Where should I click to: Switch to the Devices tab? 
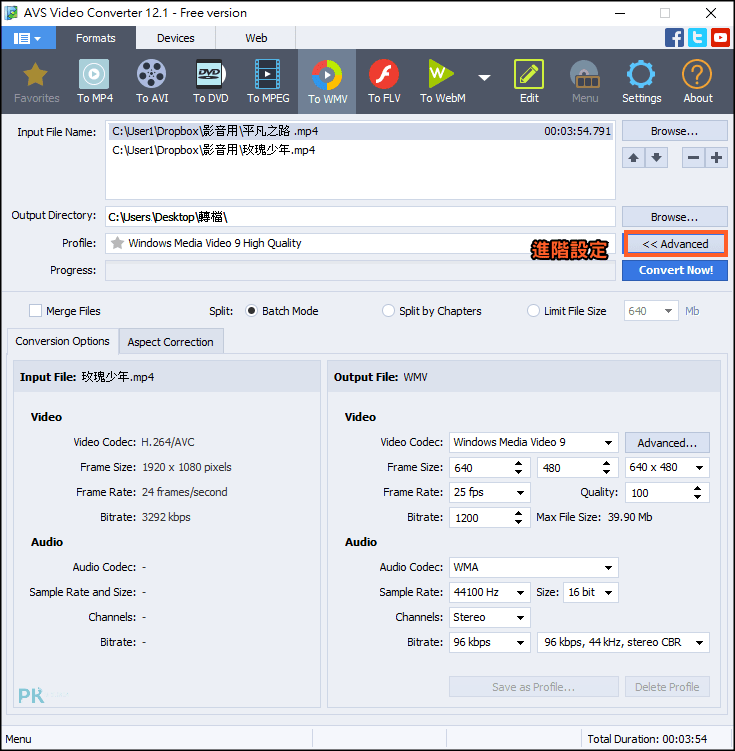tap(176, 38)
